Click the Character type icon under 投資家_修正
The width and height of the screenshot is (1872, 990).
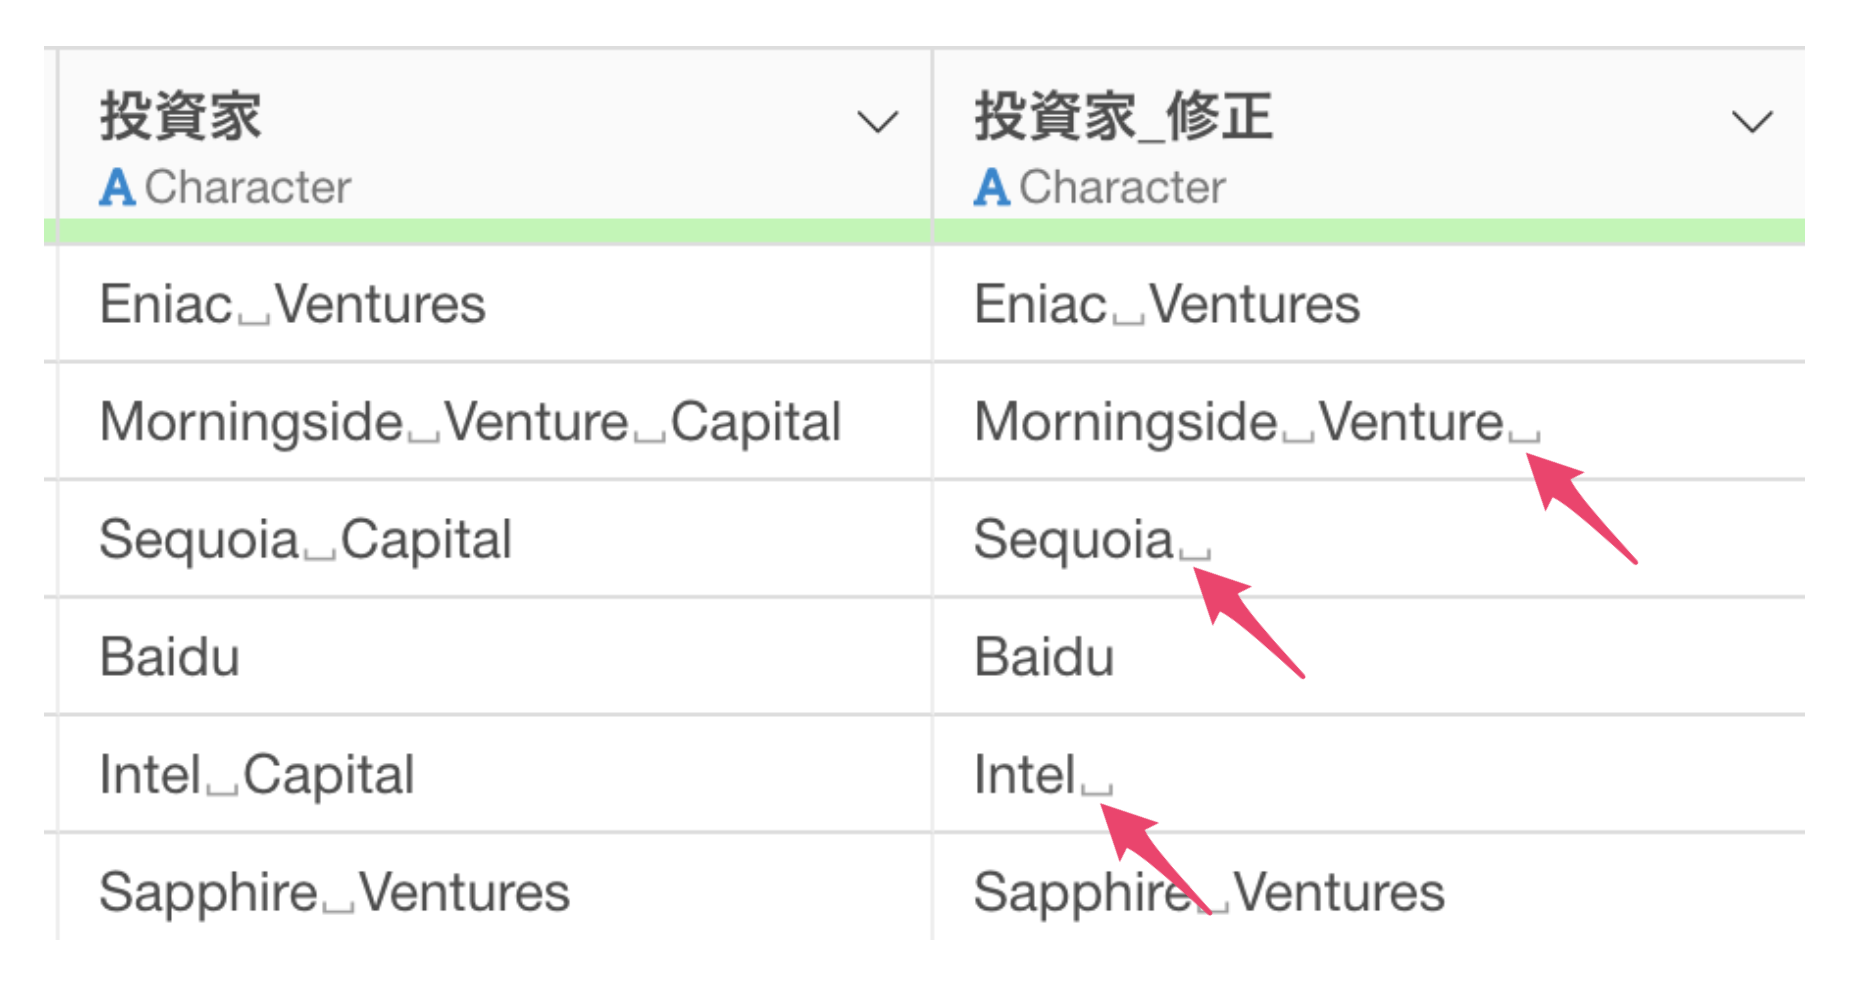coord(992,187)
